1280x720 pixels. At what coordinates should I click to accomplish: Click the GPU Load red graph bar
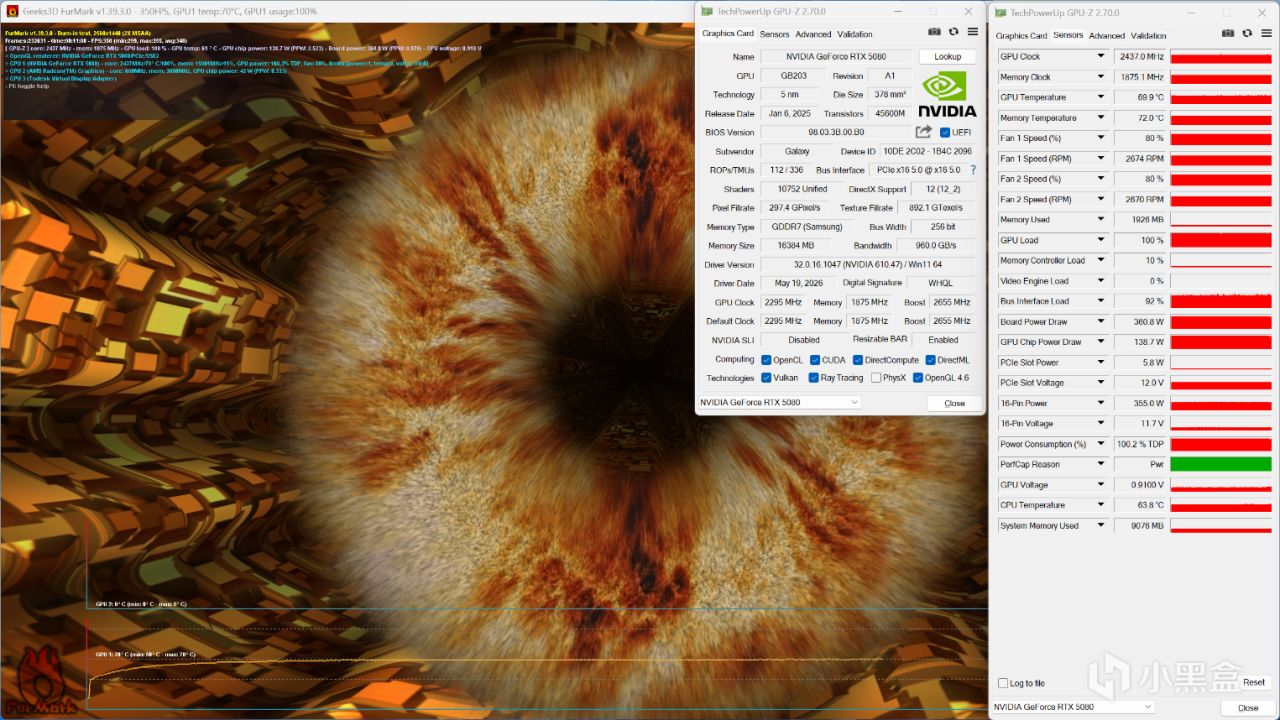click(x=1221, y=240)
